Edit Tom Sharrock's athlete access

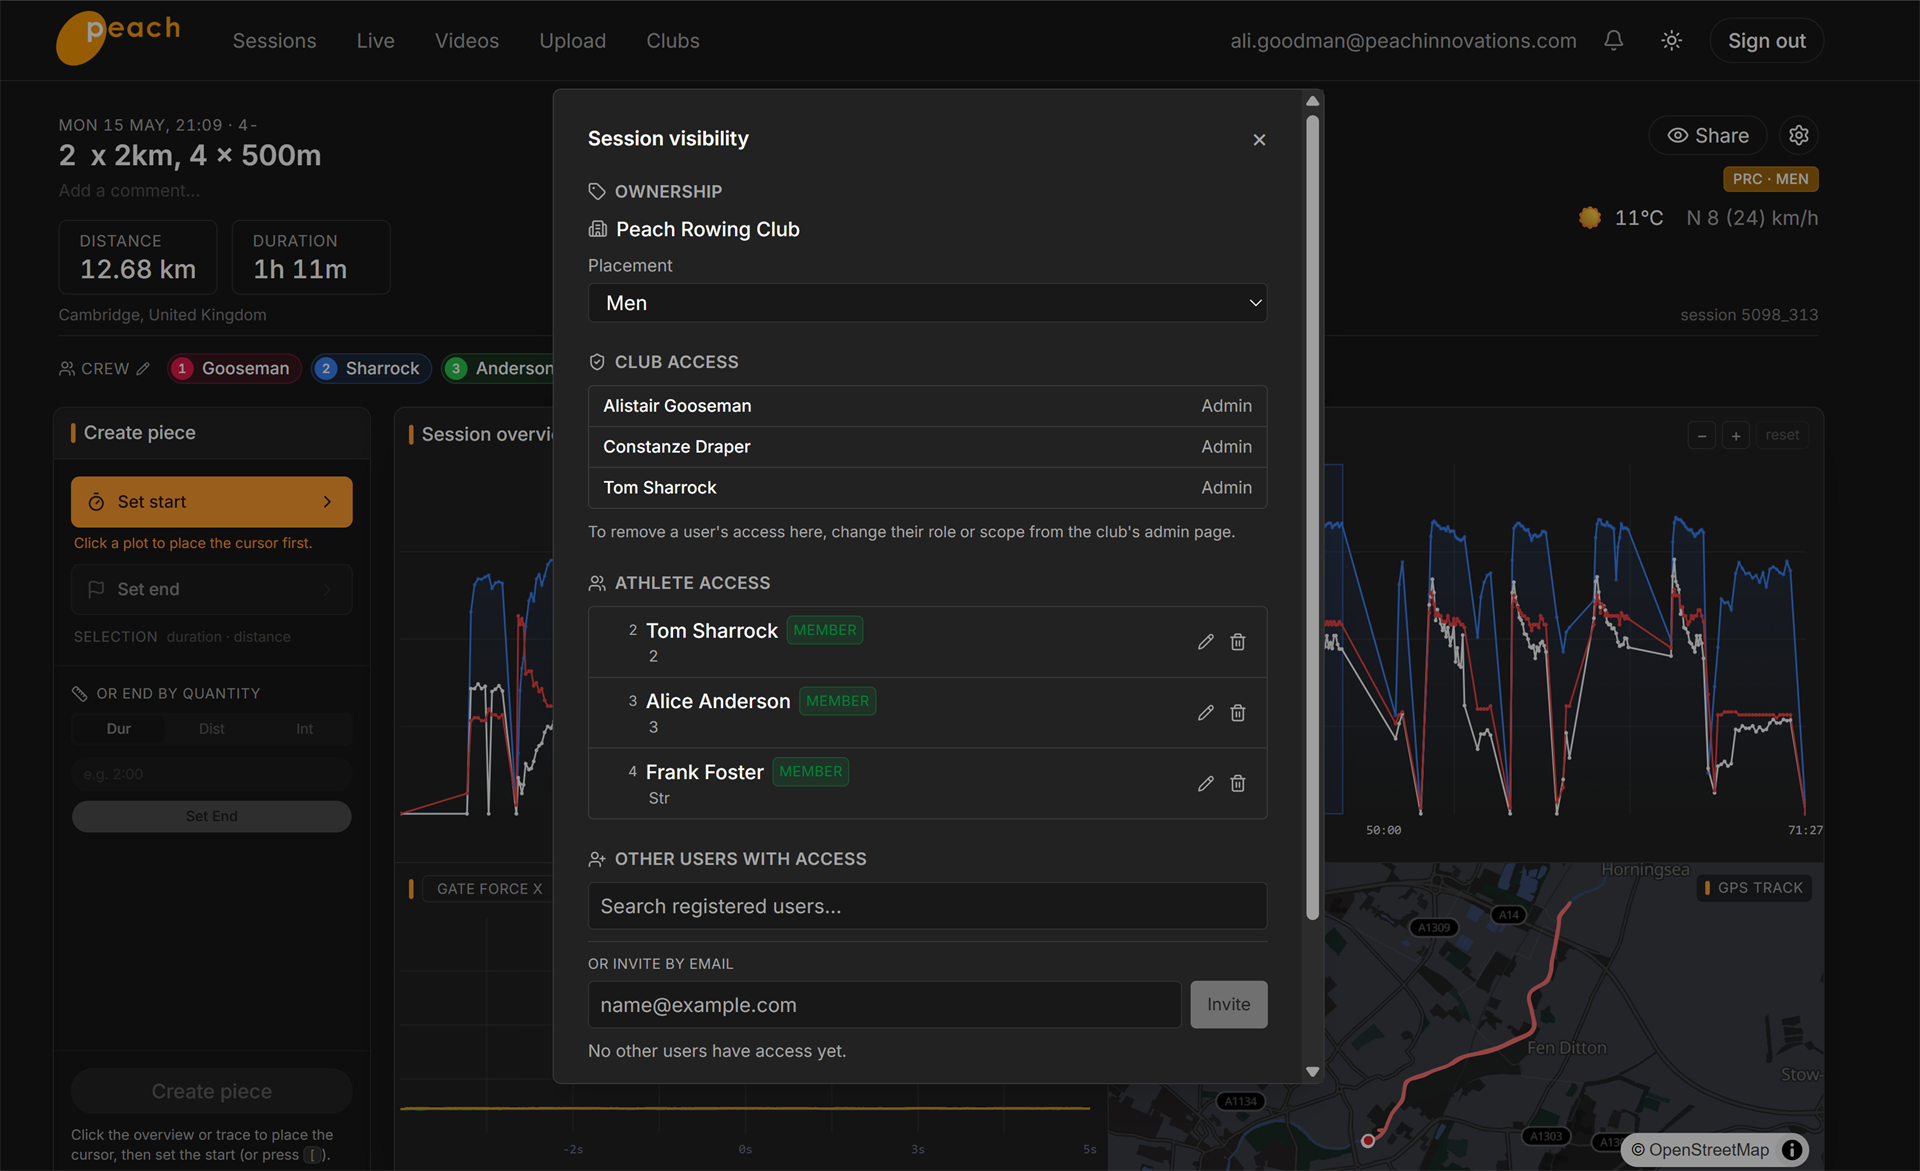tap(1205, 642)
